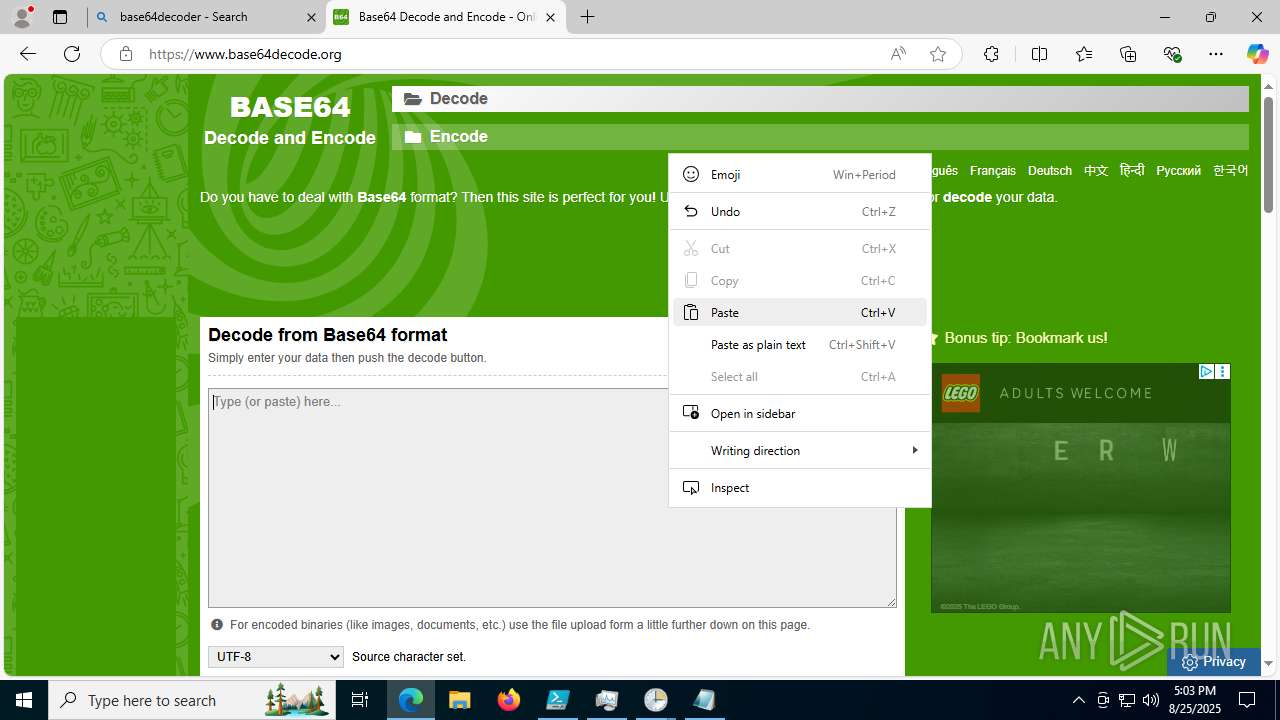Switch language to Русский

(1178, 171)
